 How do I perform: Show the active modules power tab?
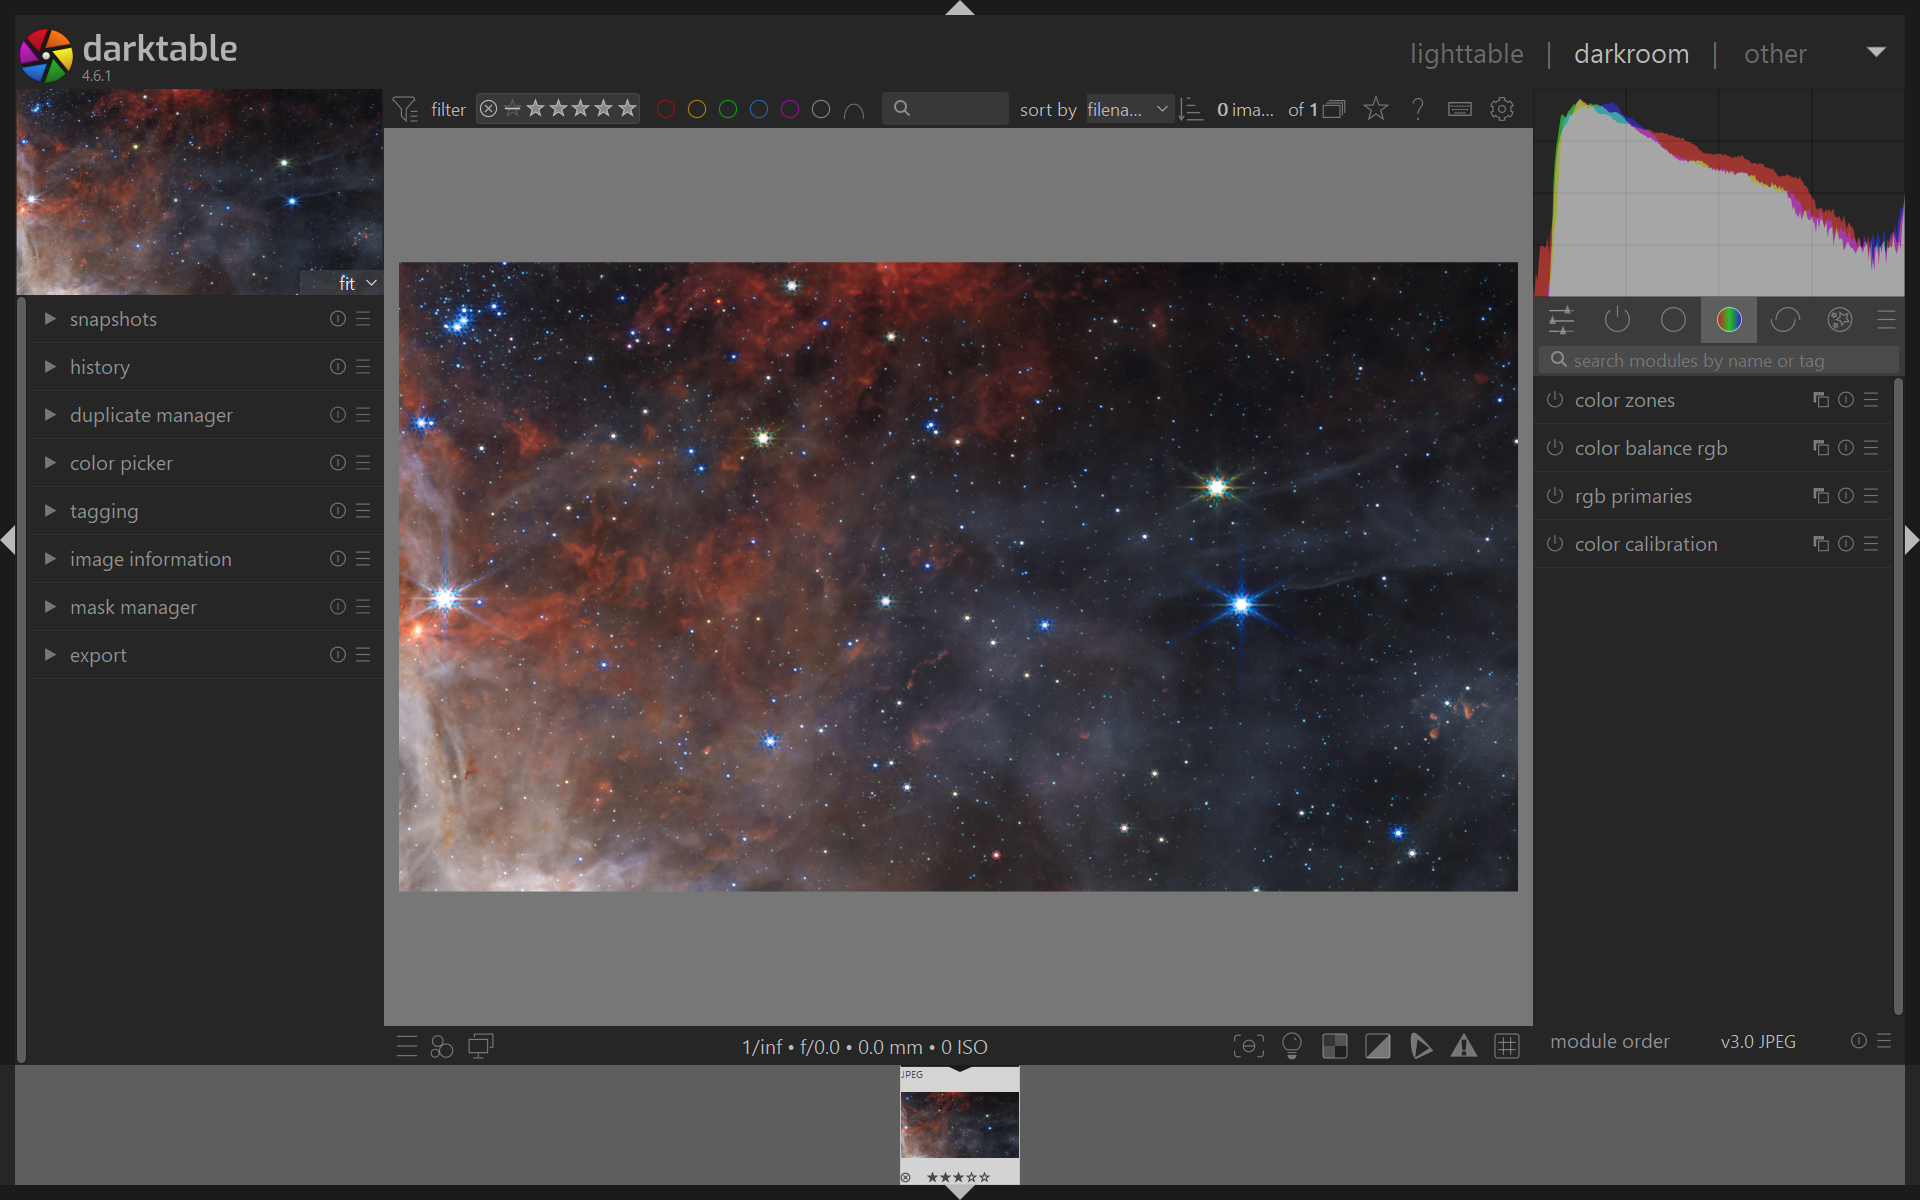click(1616, 320)
